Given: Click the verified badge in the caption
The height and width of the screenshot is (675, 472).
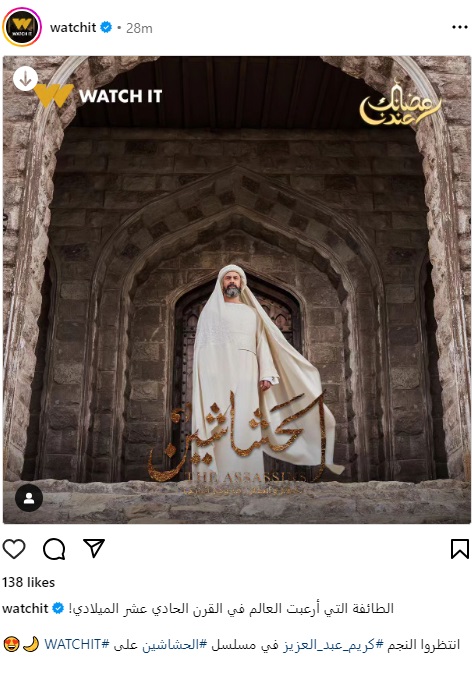Looking at the screenshot, I should click(x=58, y=608).
